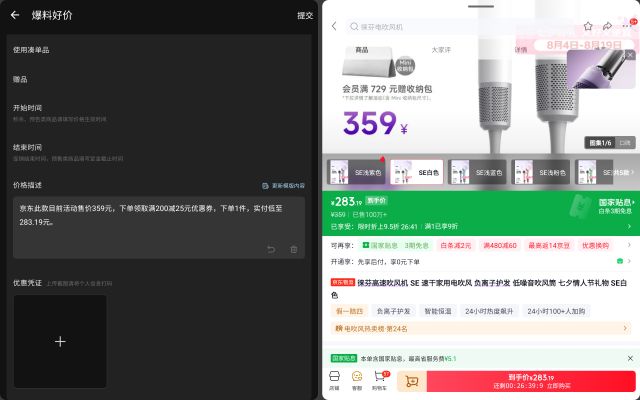The image size is (640, 400).
Task: Share the product with the share icon
Action: [x=607, y=26]
